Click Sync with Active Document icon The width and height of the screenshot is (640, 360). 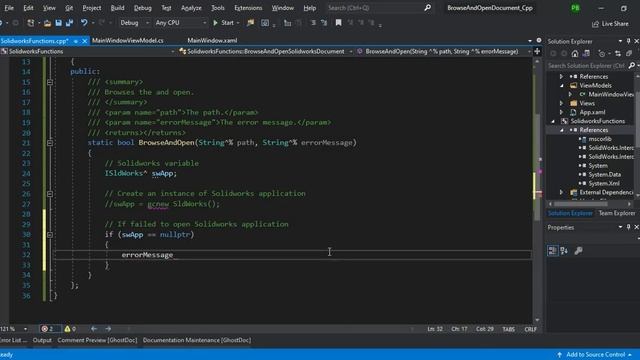pyautogui.click(x=618, y=53)
